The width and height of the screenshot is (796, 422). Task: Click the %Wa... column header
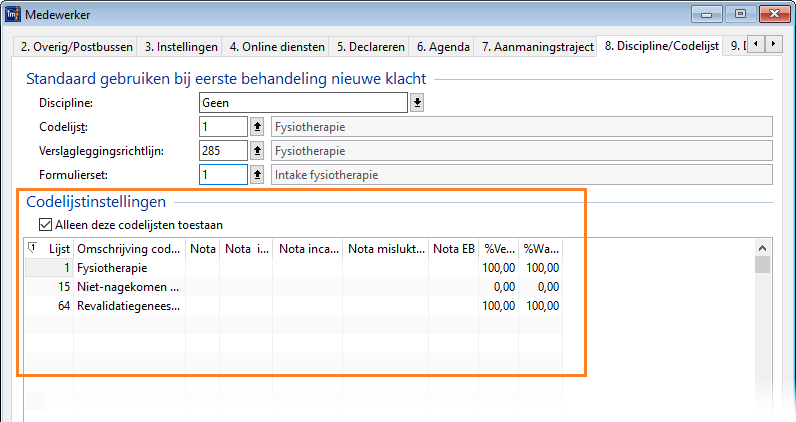tap(541, 249)
